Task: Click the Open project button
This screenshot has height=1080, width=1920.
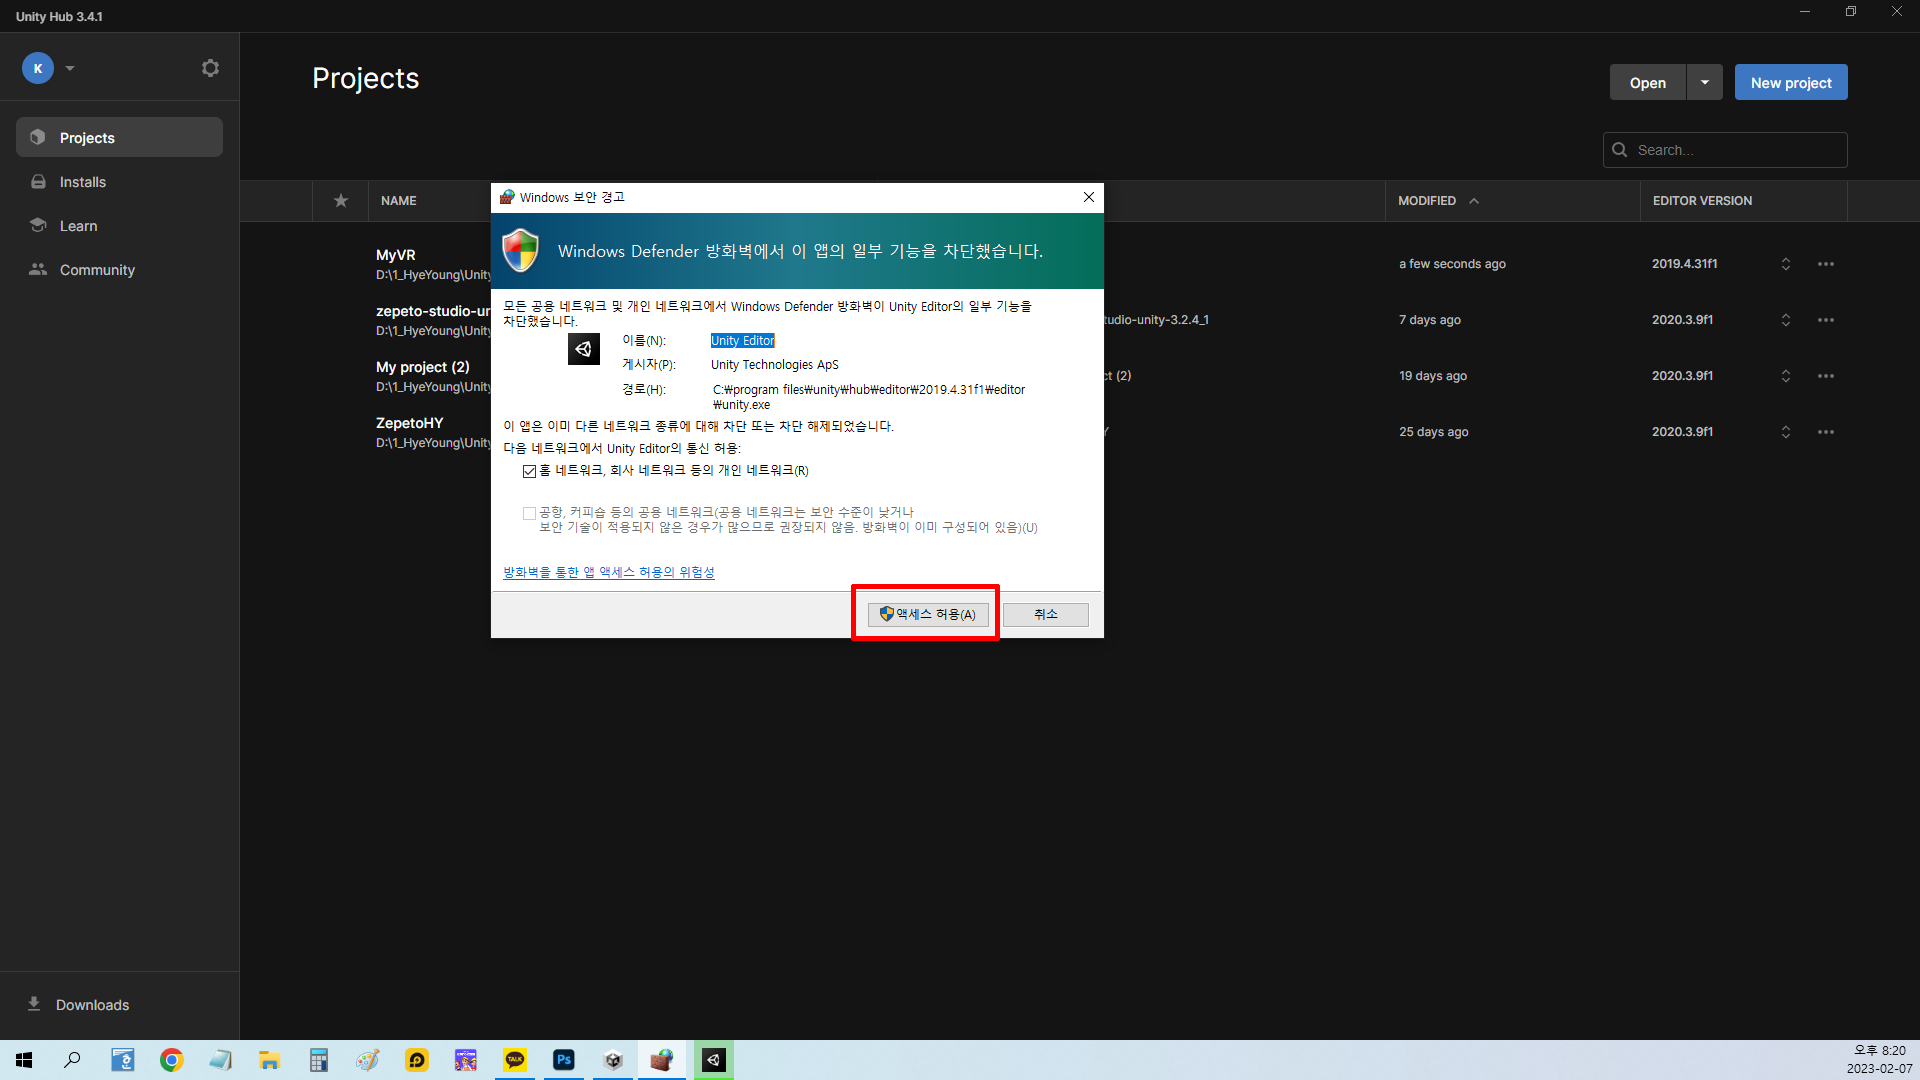Action: (x=1647, y=82)
